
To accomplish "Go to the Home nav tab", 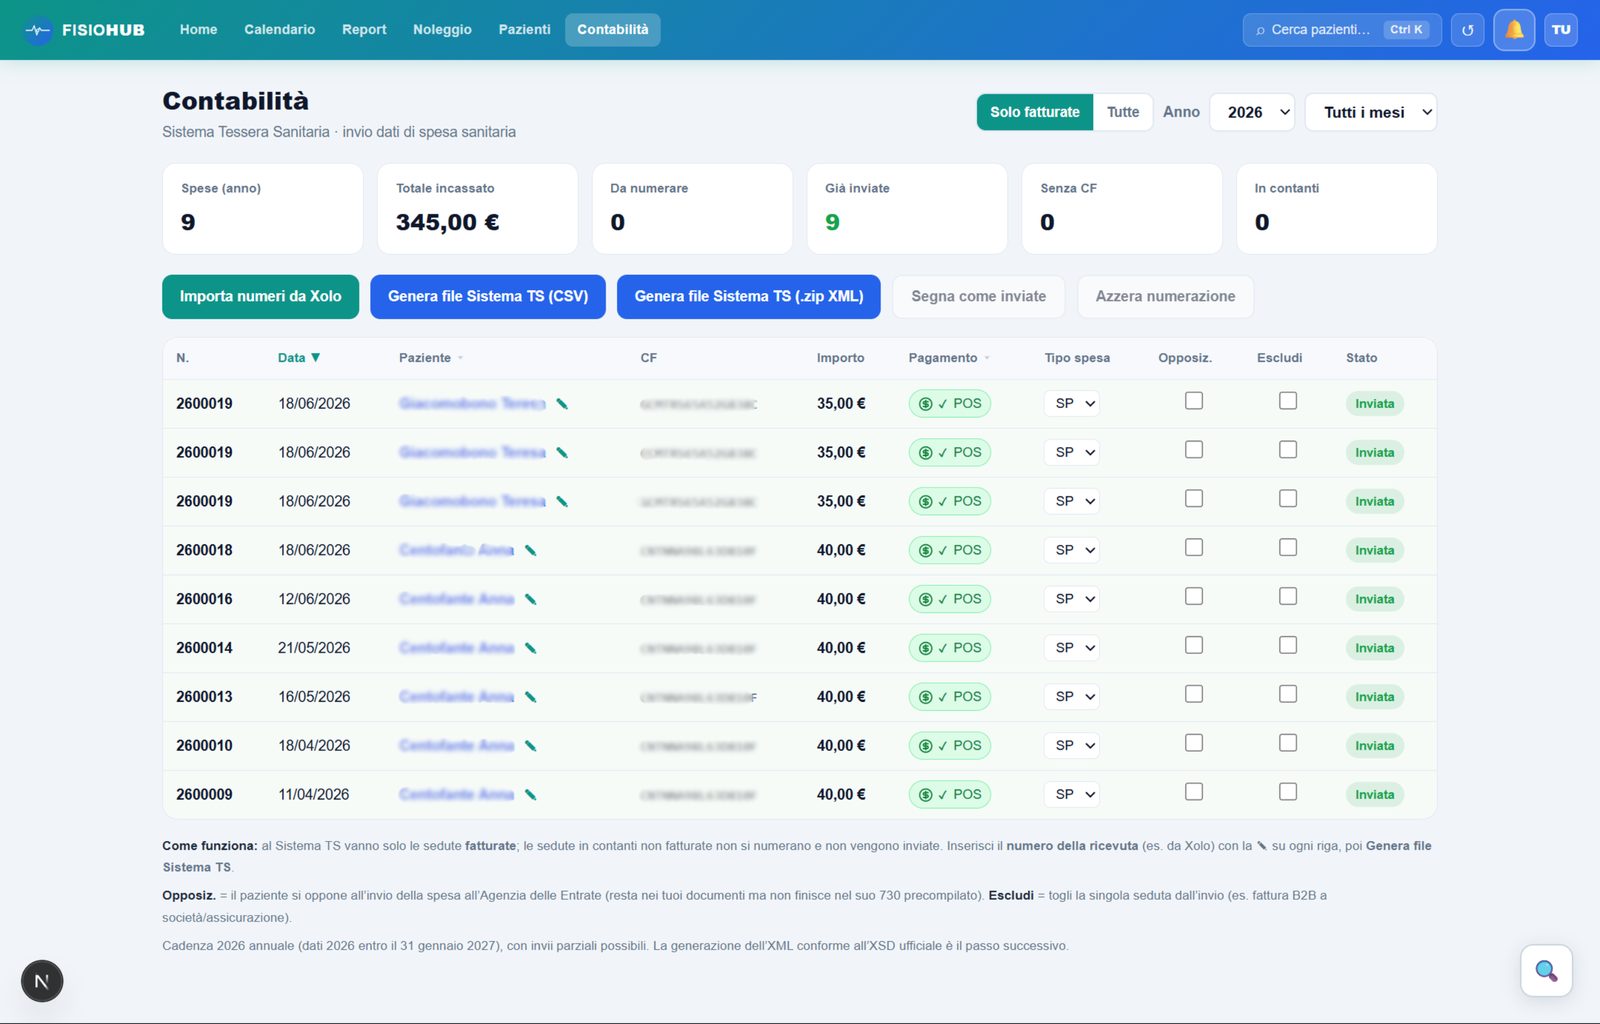I will [x=198, y=30].
